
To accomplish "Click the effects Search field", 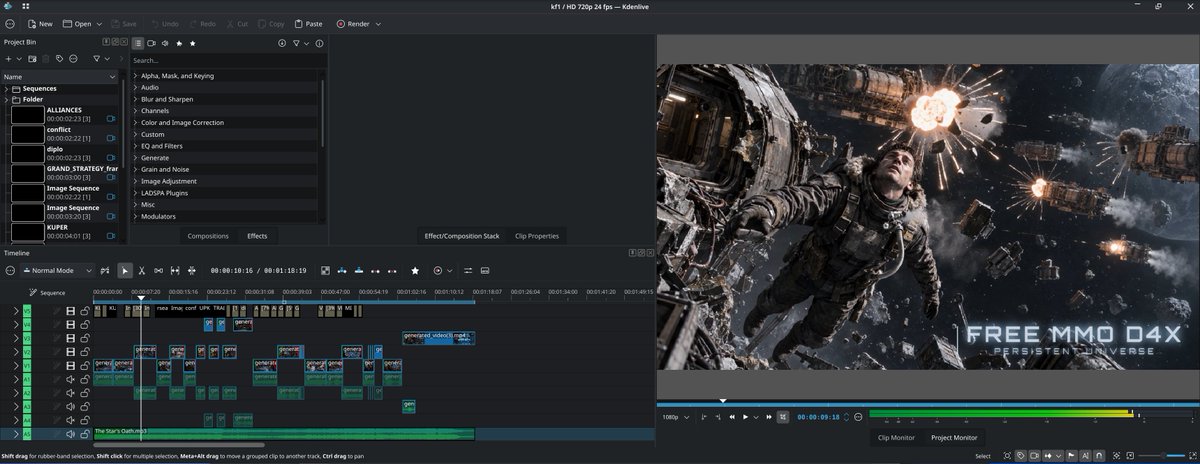I will click(x=227, y=60).
